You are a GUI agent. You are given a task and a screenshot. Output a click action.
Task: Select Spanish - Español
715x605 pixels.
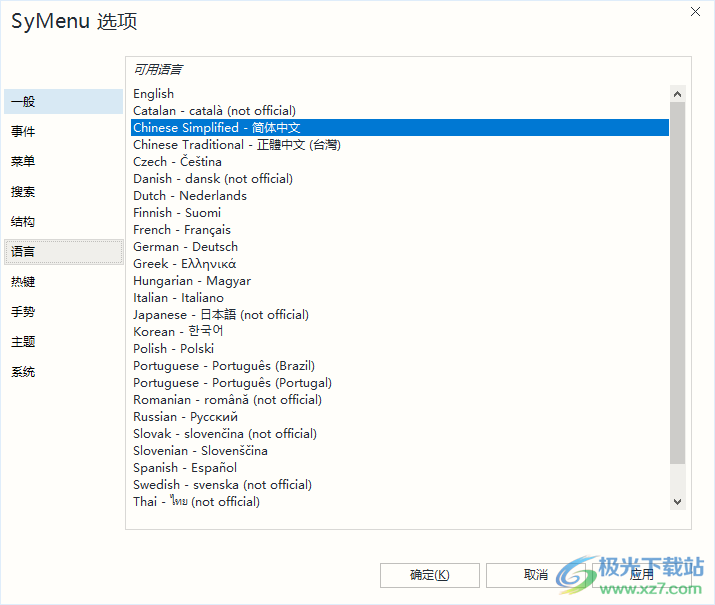coord(400,468)
